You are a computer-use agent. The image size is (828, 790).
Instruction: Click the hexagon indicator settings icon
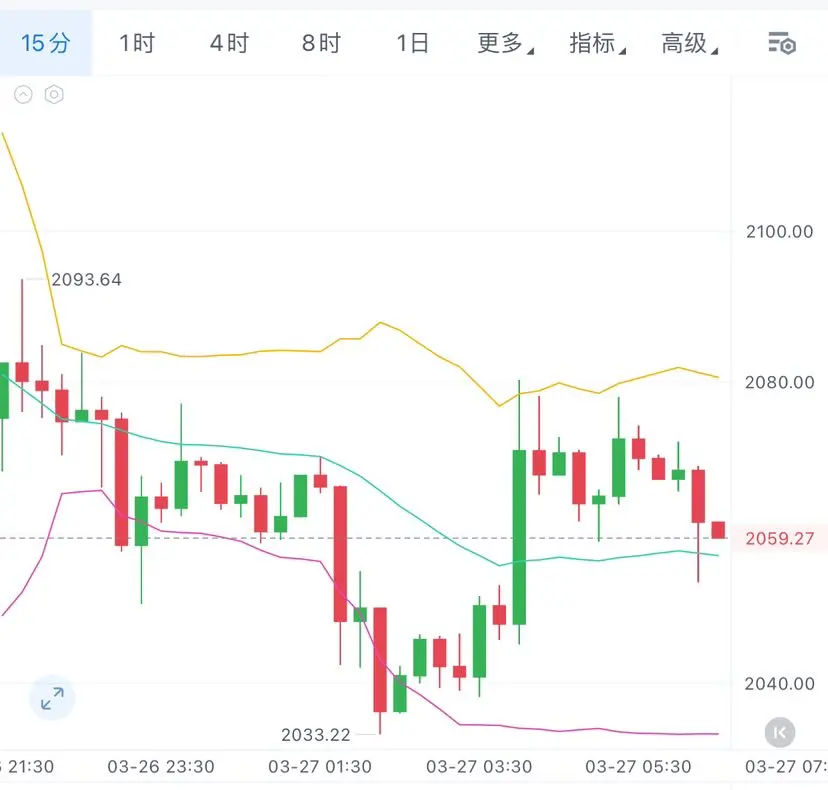coord(55,95)
